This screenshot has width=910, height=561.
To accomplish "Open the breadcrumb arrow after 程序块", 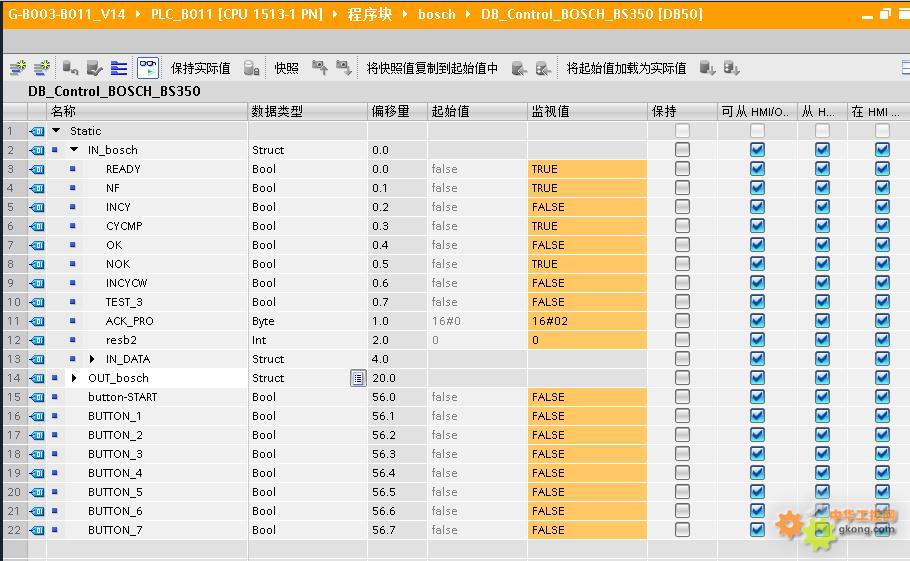I will 405,14.
